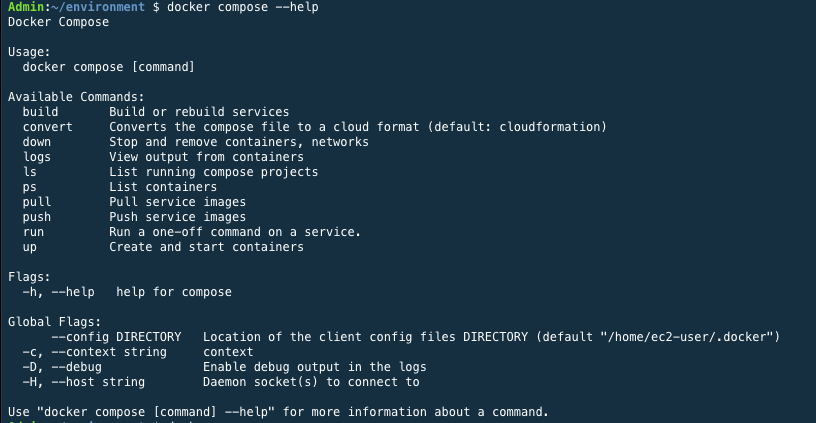Click the 'up' command entry
The width and height of the screenshot is (816, 423).
pyautogui.click(x=30, y=248)
